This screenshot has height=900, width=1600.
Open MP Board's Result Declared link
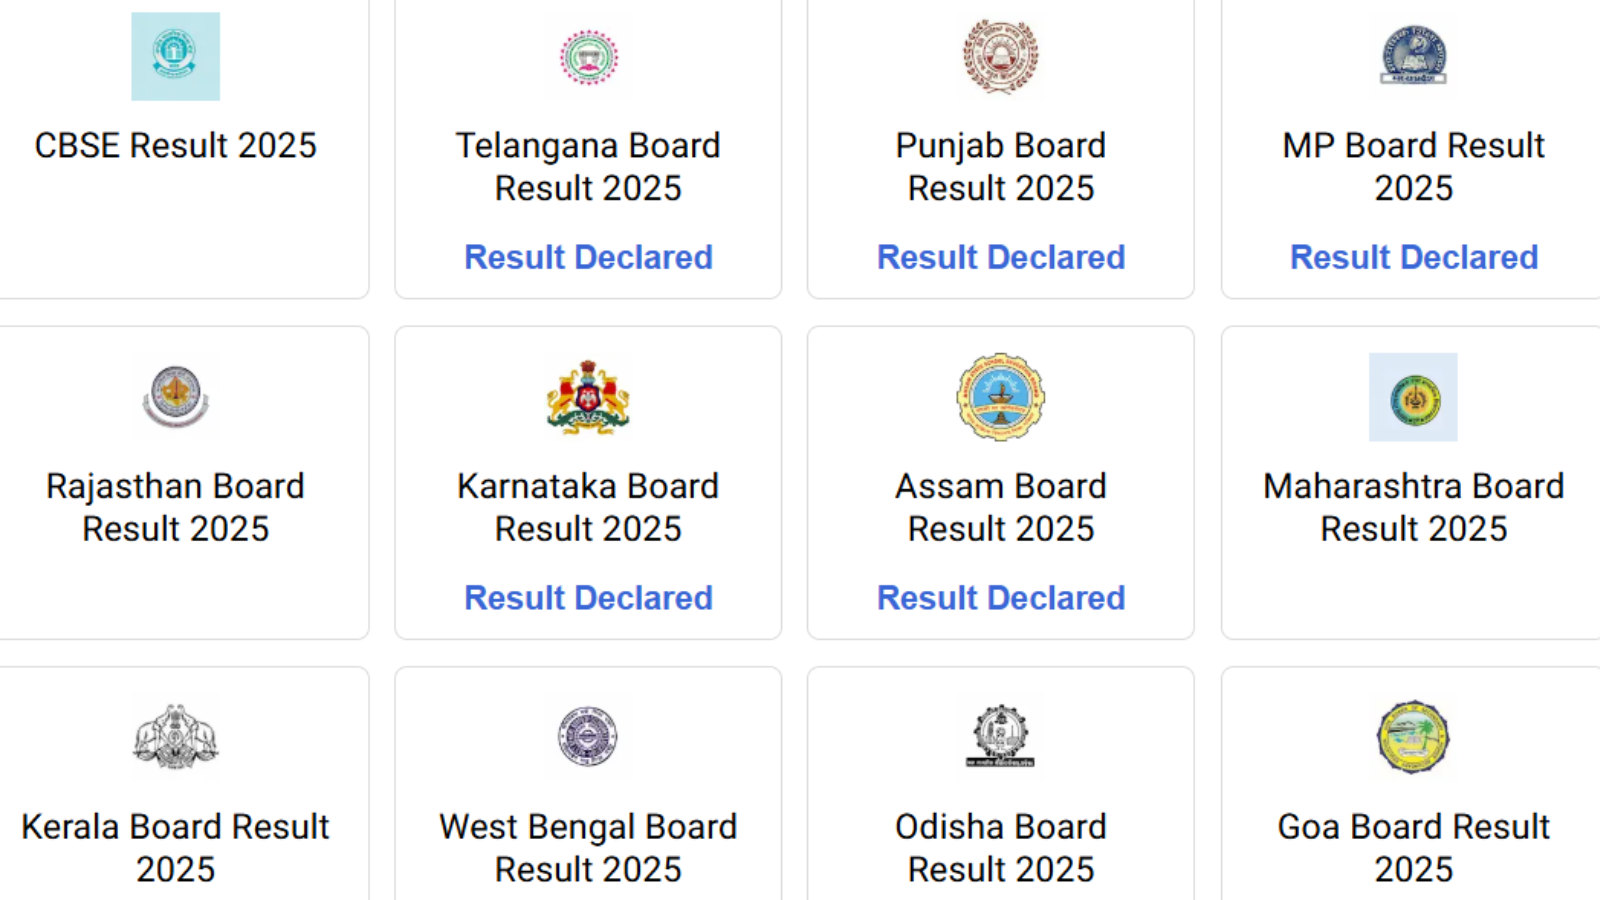point(1413,257)
